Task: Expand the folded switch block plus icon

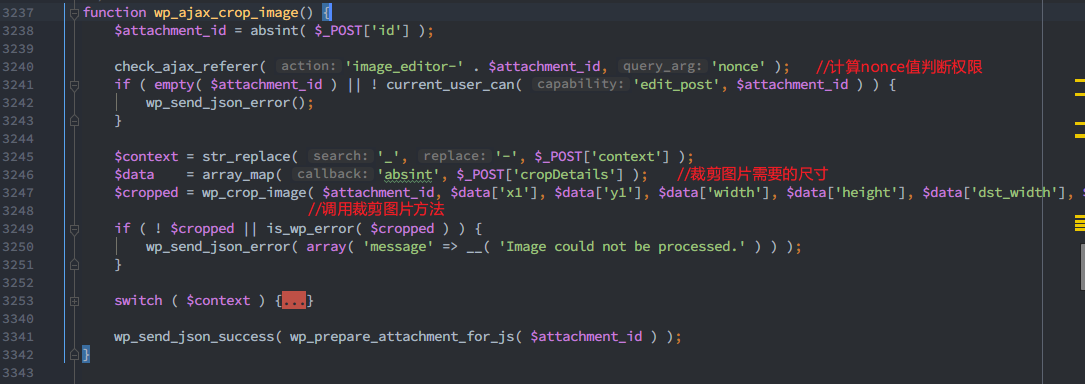Action: coord(75,301)
